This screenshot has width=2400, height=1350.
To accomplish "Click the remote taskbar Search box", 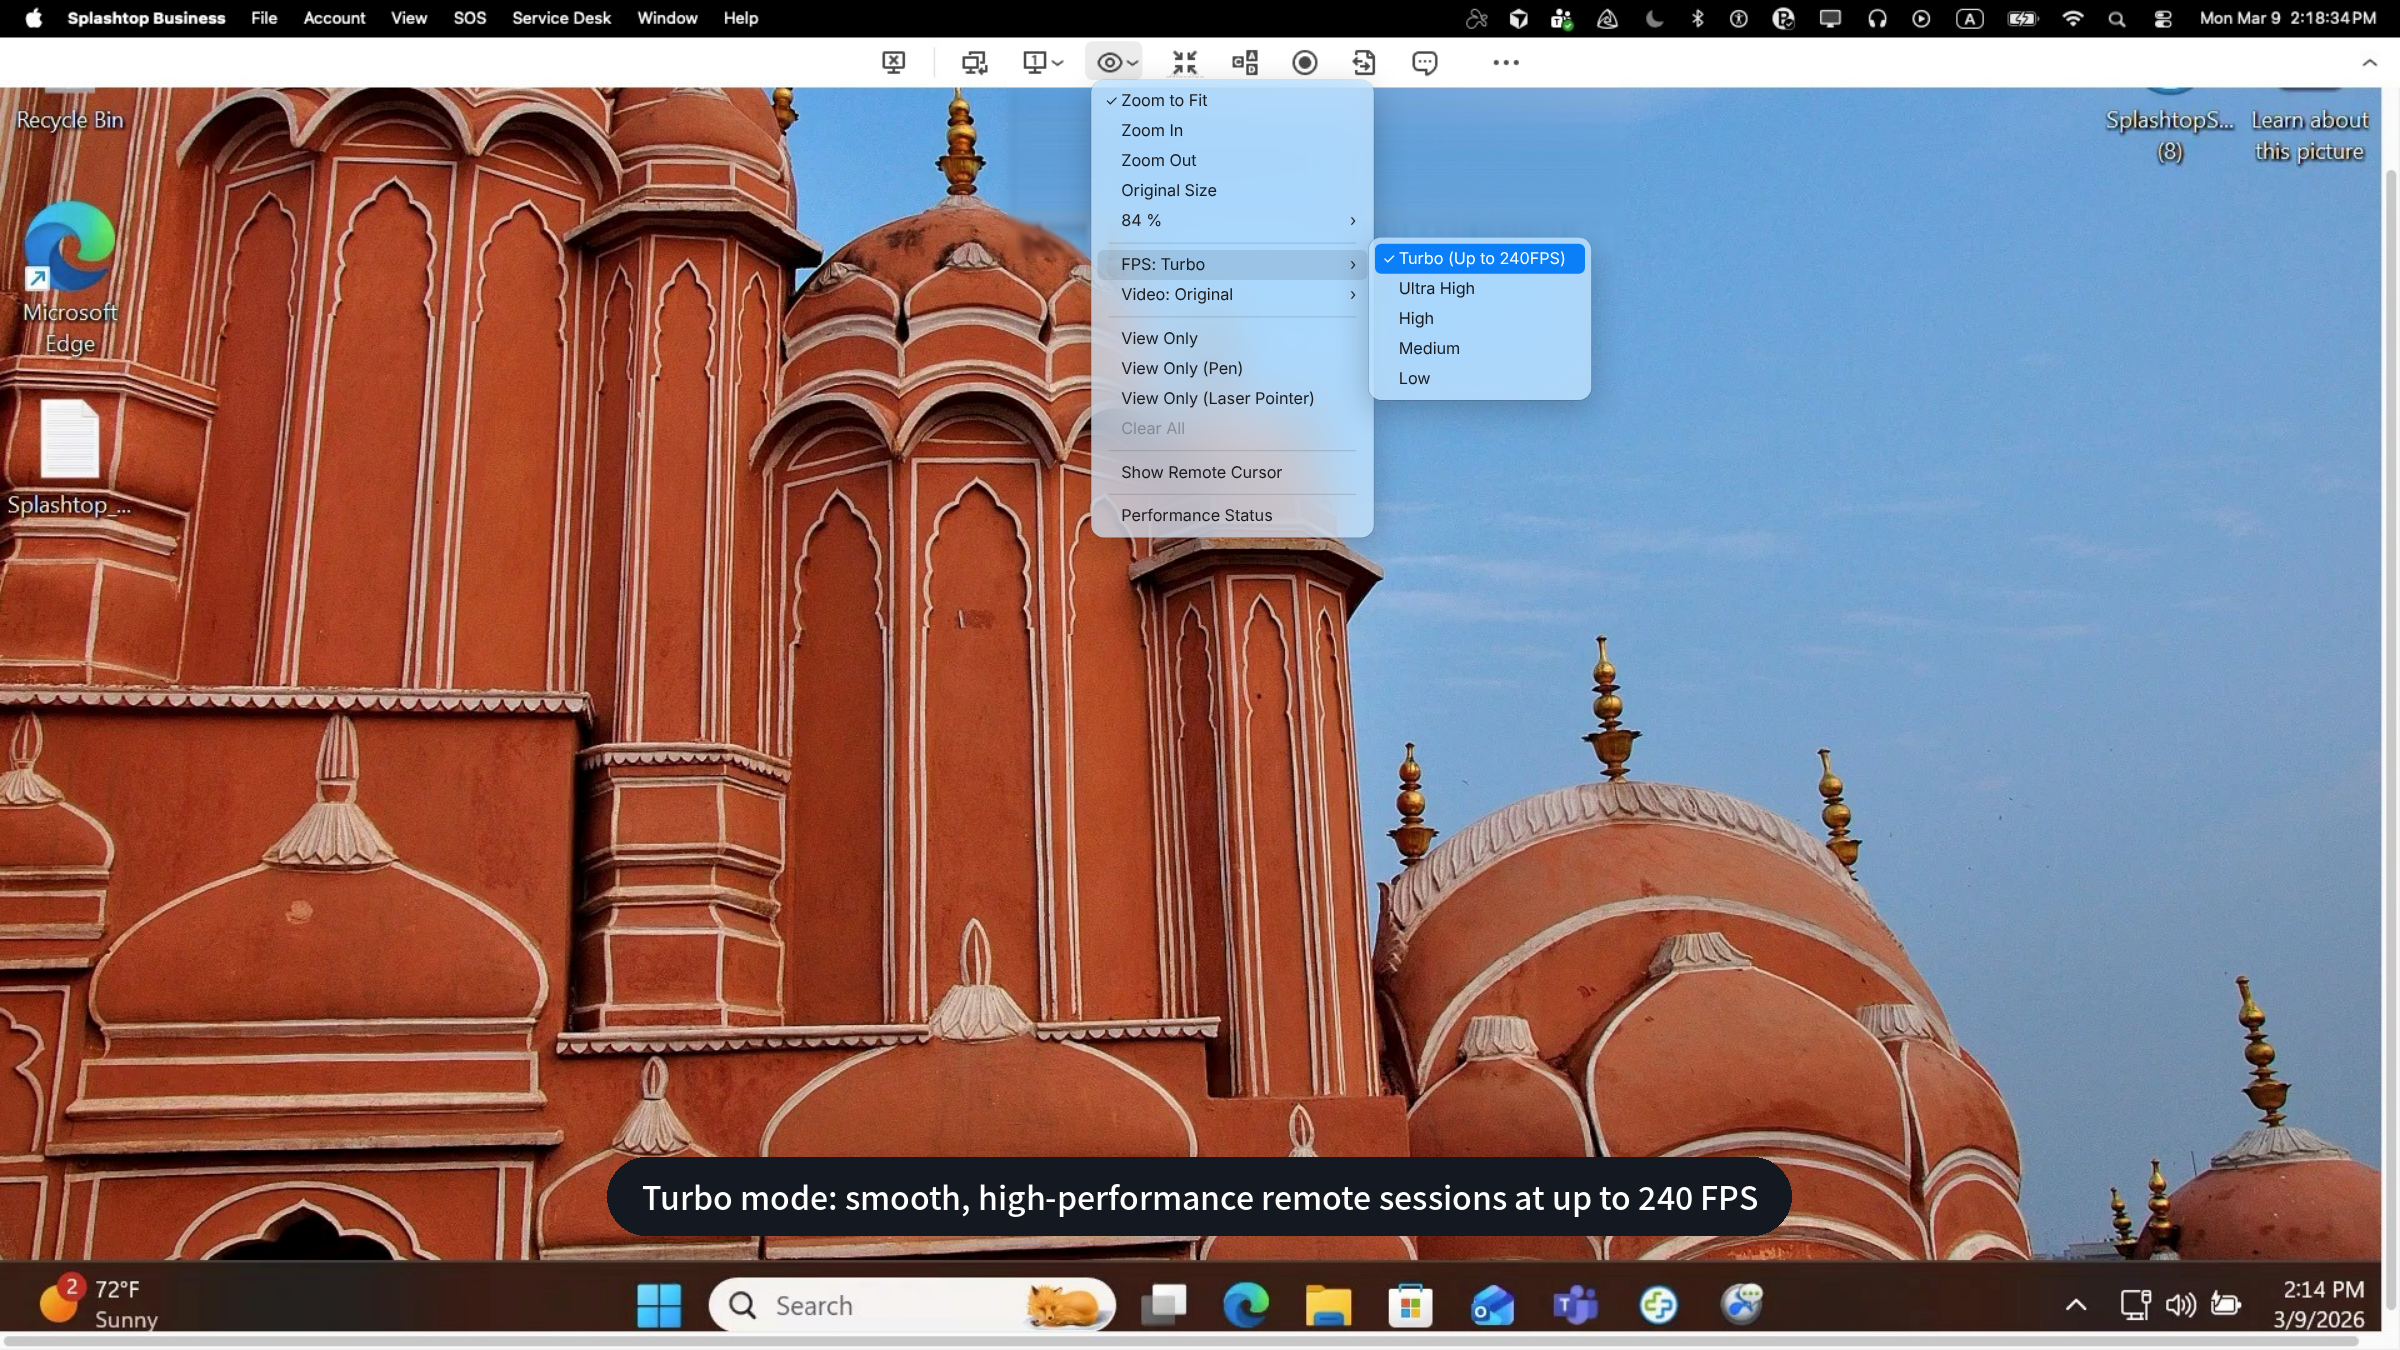I will [912, 1305].
